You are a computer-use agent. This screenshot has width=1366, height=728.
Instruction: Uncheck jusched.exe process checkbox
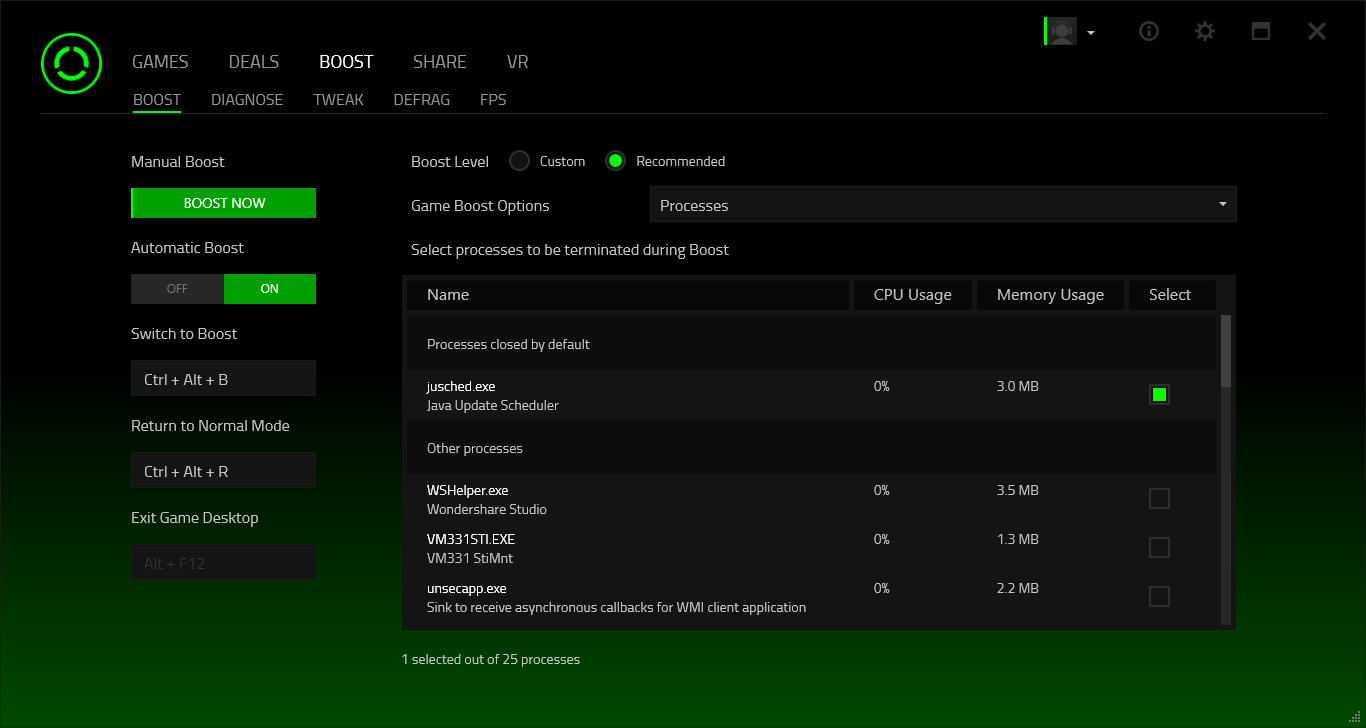(1159, 395)
